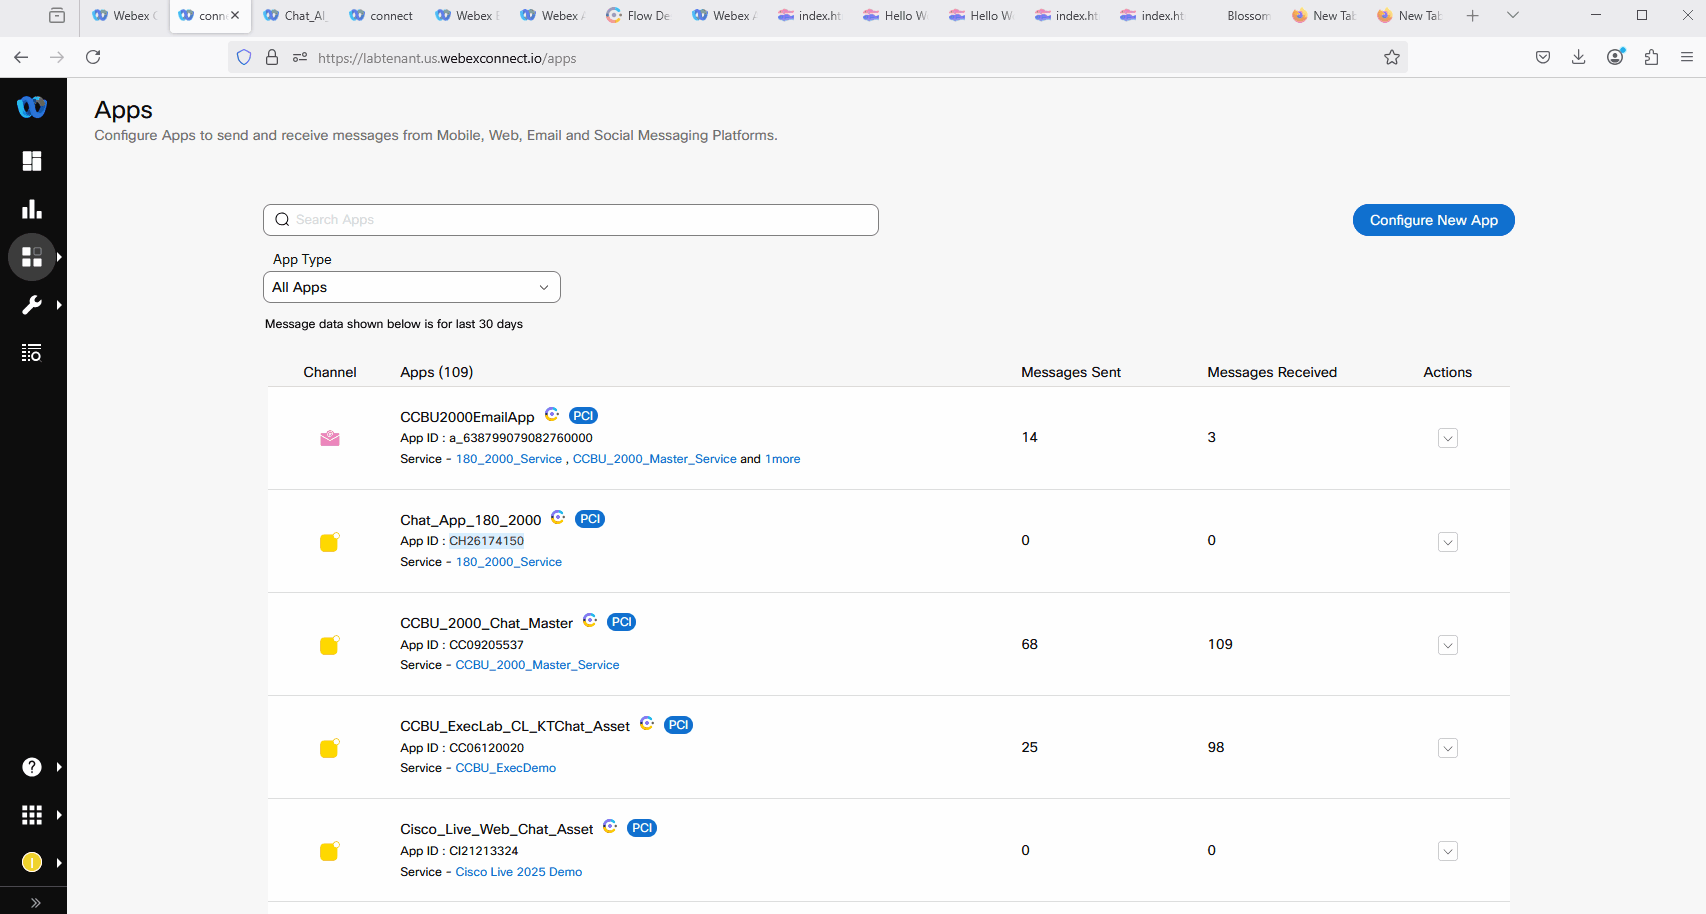Open the dashboard icon in left sidebar

click(x=32, y=161)
